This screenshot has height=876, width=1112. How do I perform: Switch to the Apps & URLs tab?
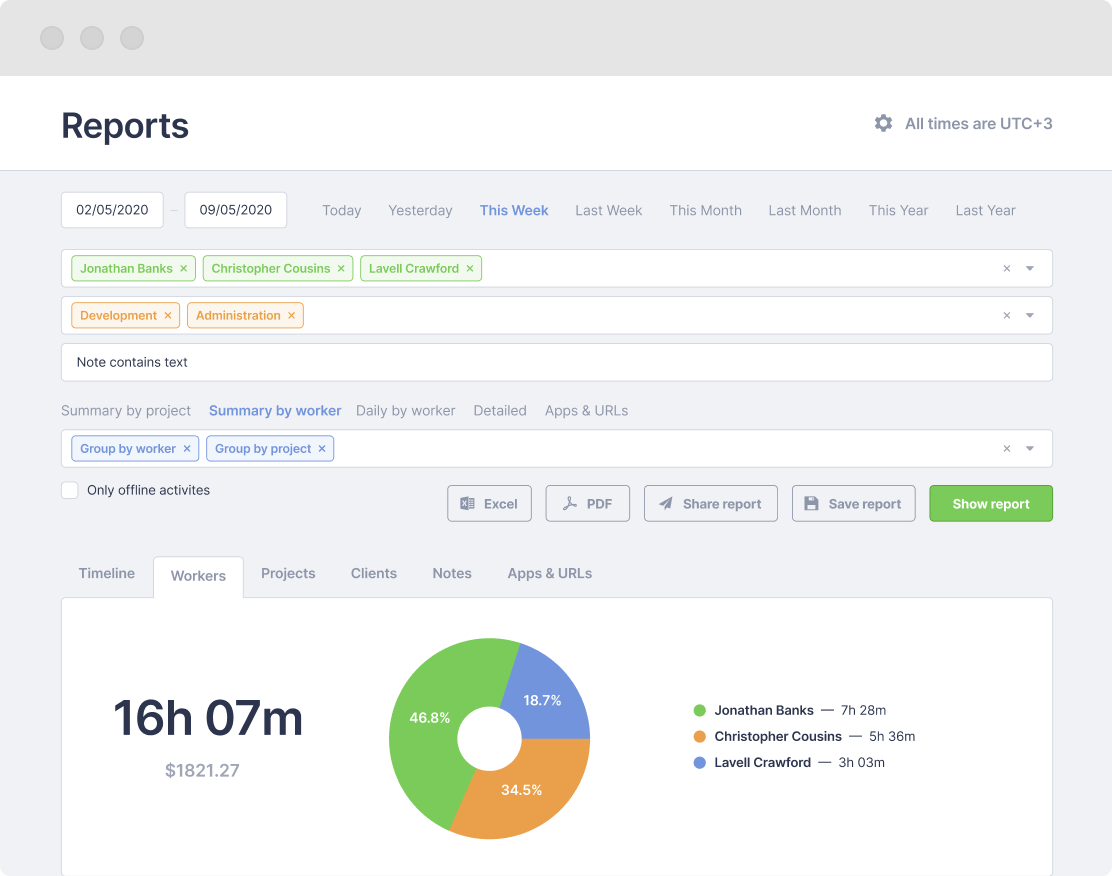(549, 573)
